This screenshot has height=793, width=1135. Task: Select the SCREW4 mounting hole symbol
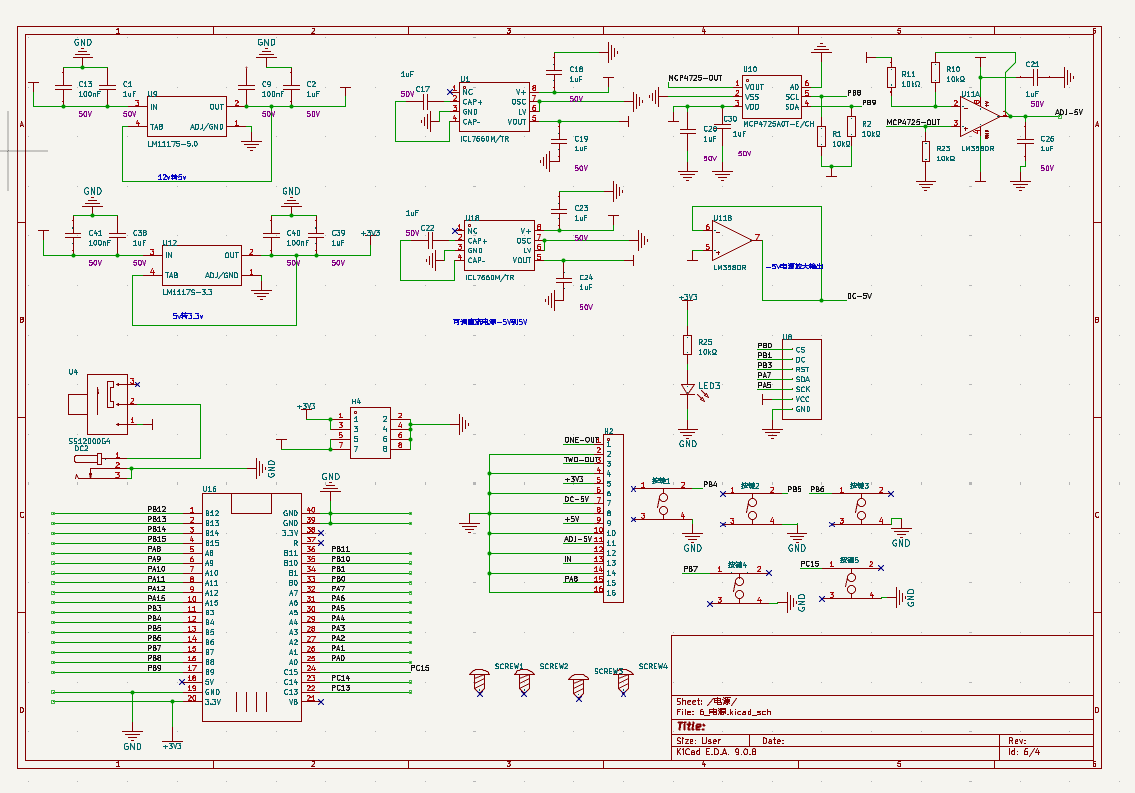click(624, 681)
